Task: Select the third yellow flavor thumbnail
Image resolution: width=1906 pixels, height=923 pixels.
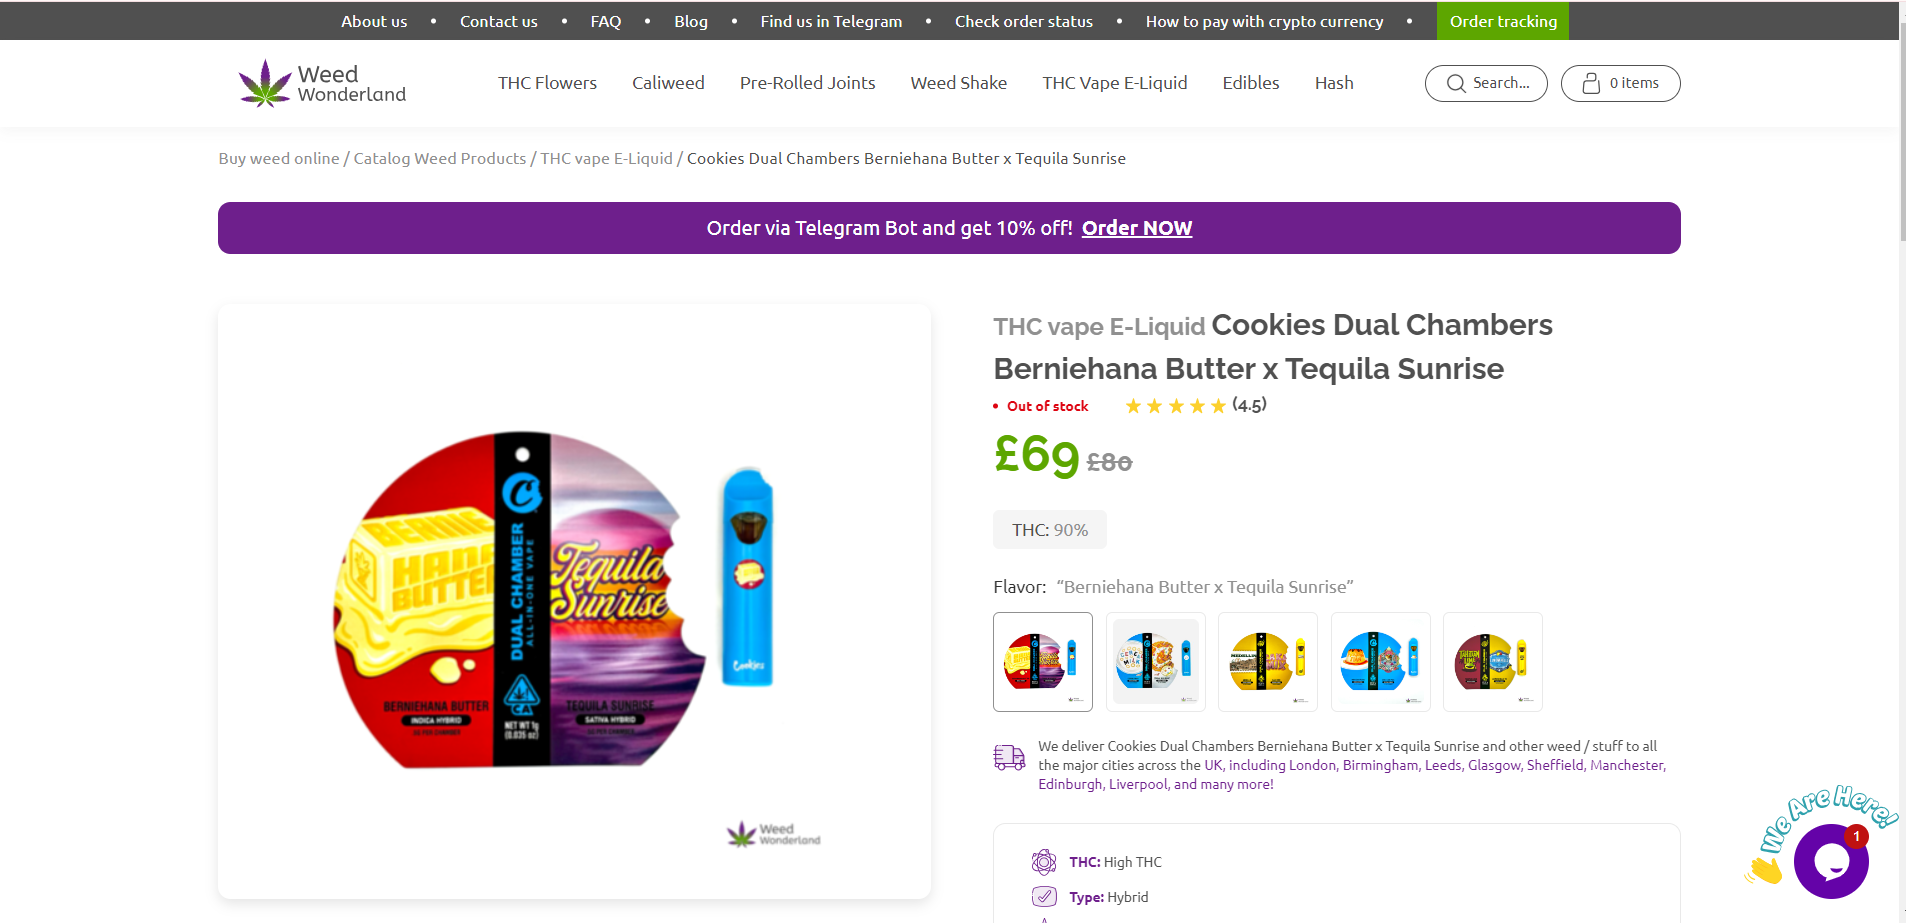Action: 1268,662
